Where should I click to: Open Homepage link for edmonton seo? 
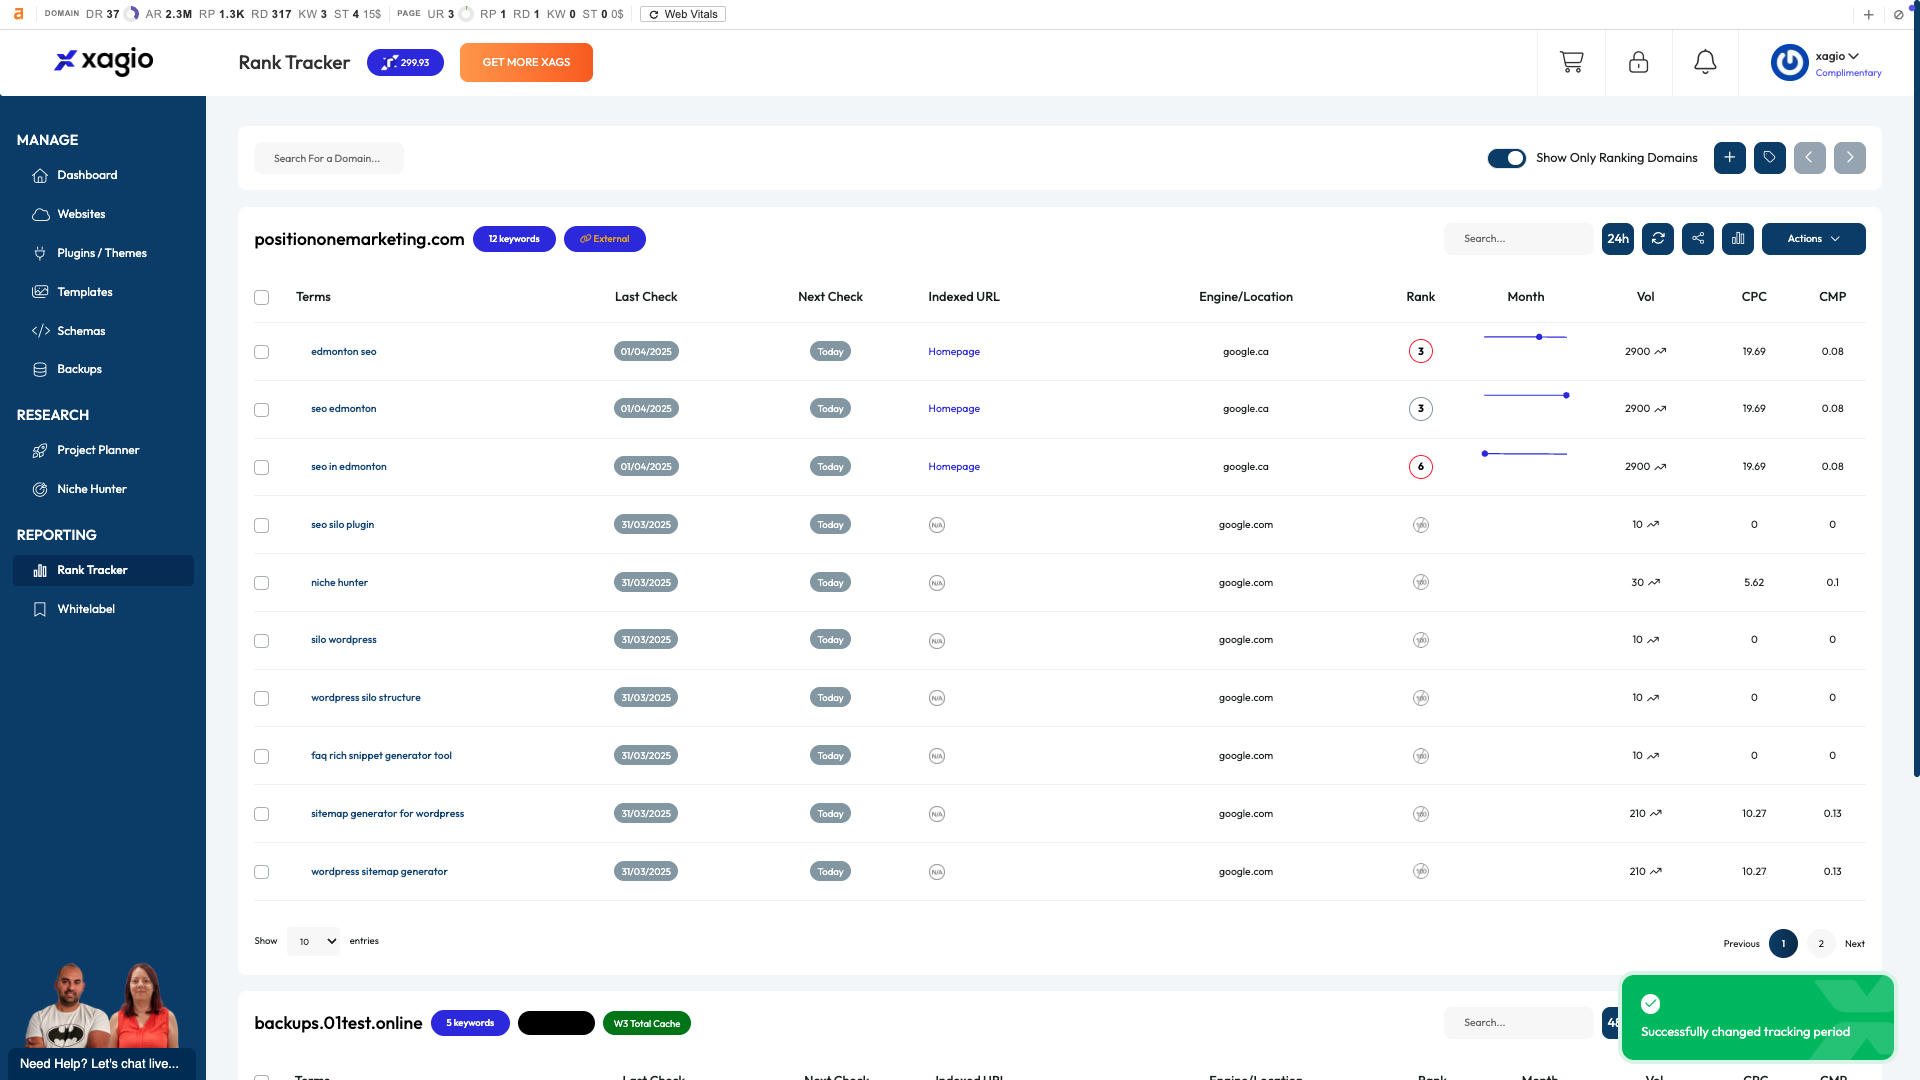pyautogui.click(x=954, y=352)
